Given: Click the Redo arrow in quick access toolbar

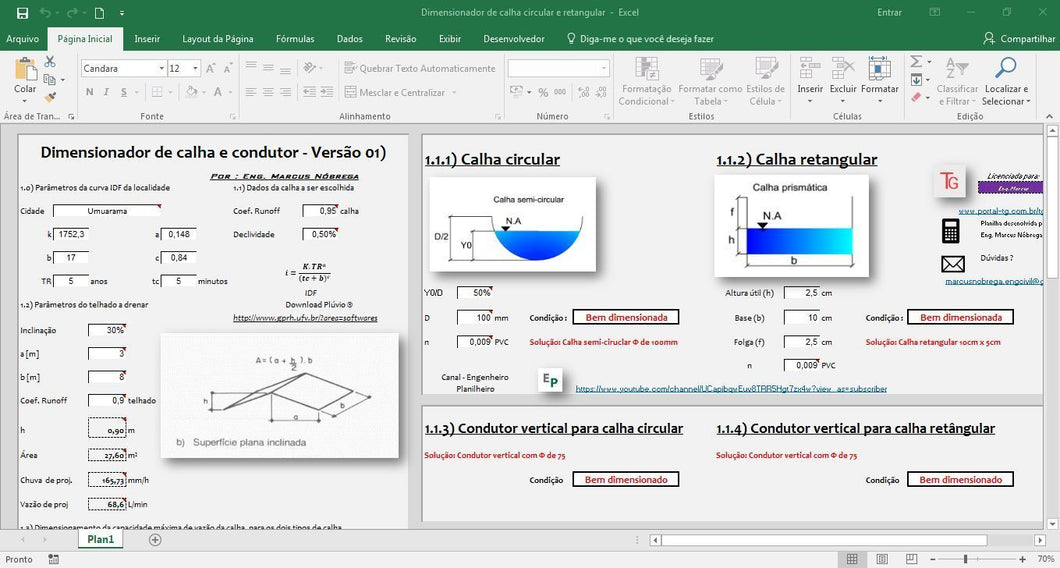Looking at the screenshot, I should pyautogui.click(x=72, y=13).
